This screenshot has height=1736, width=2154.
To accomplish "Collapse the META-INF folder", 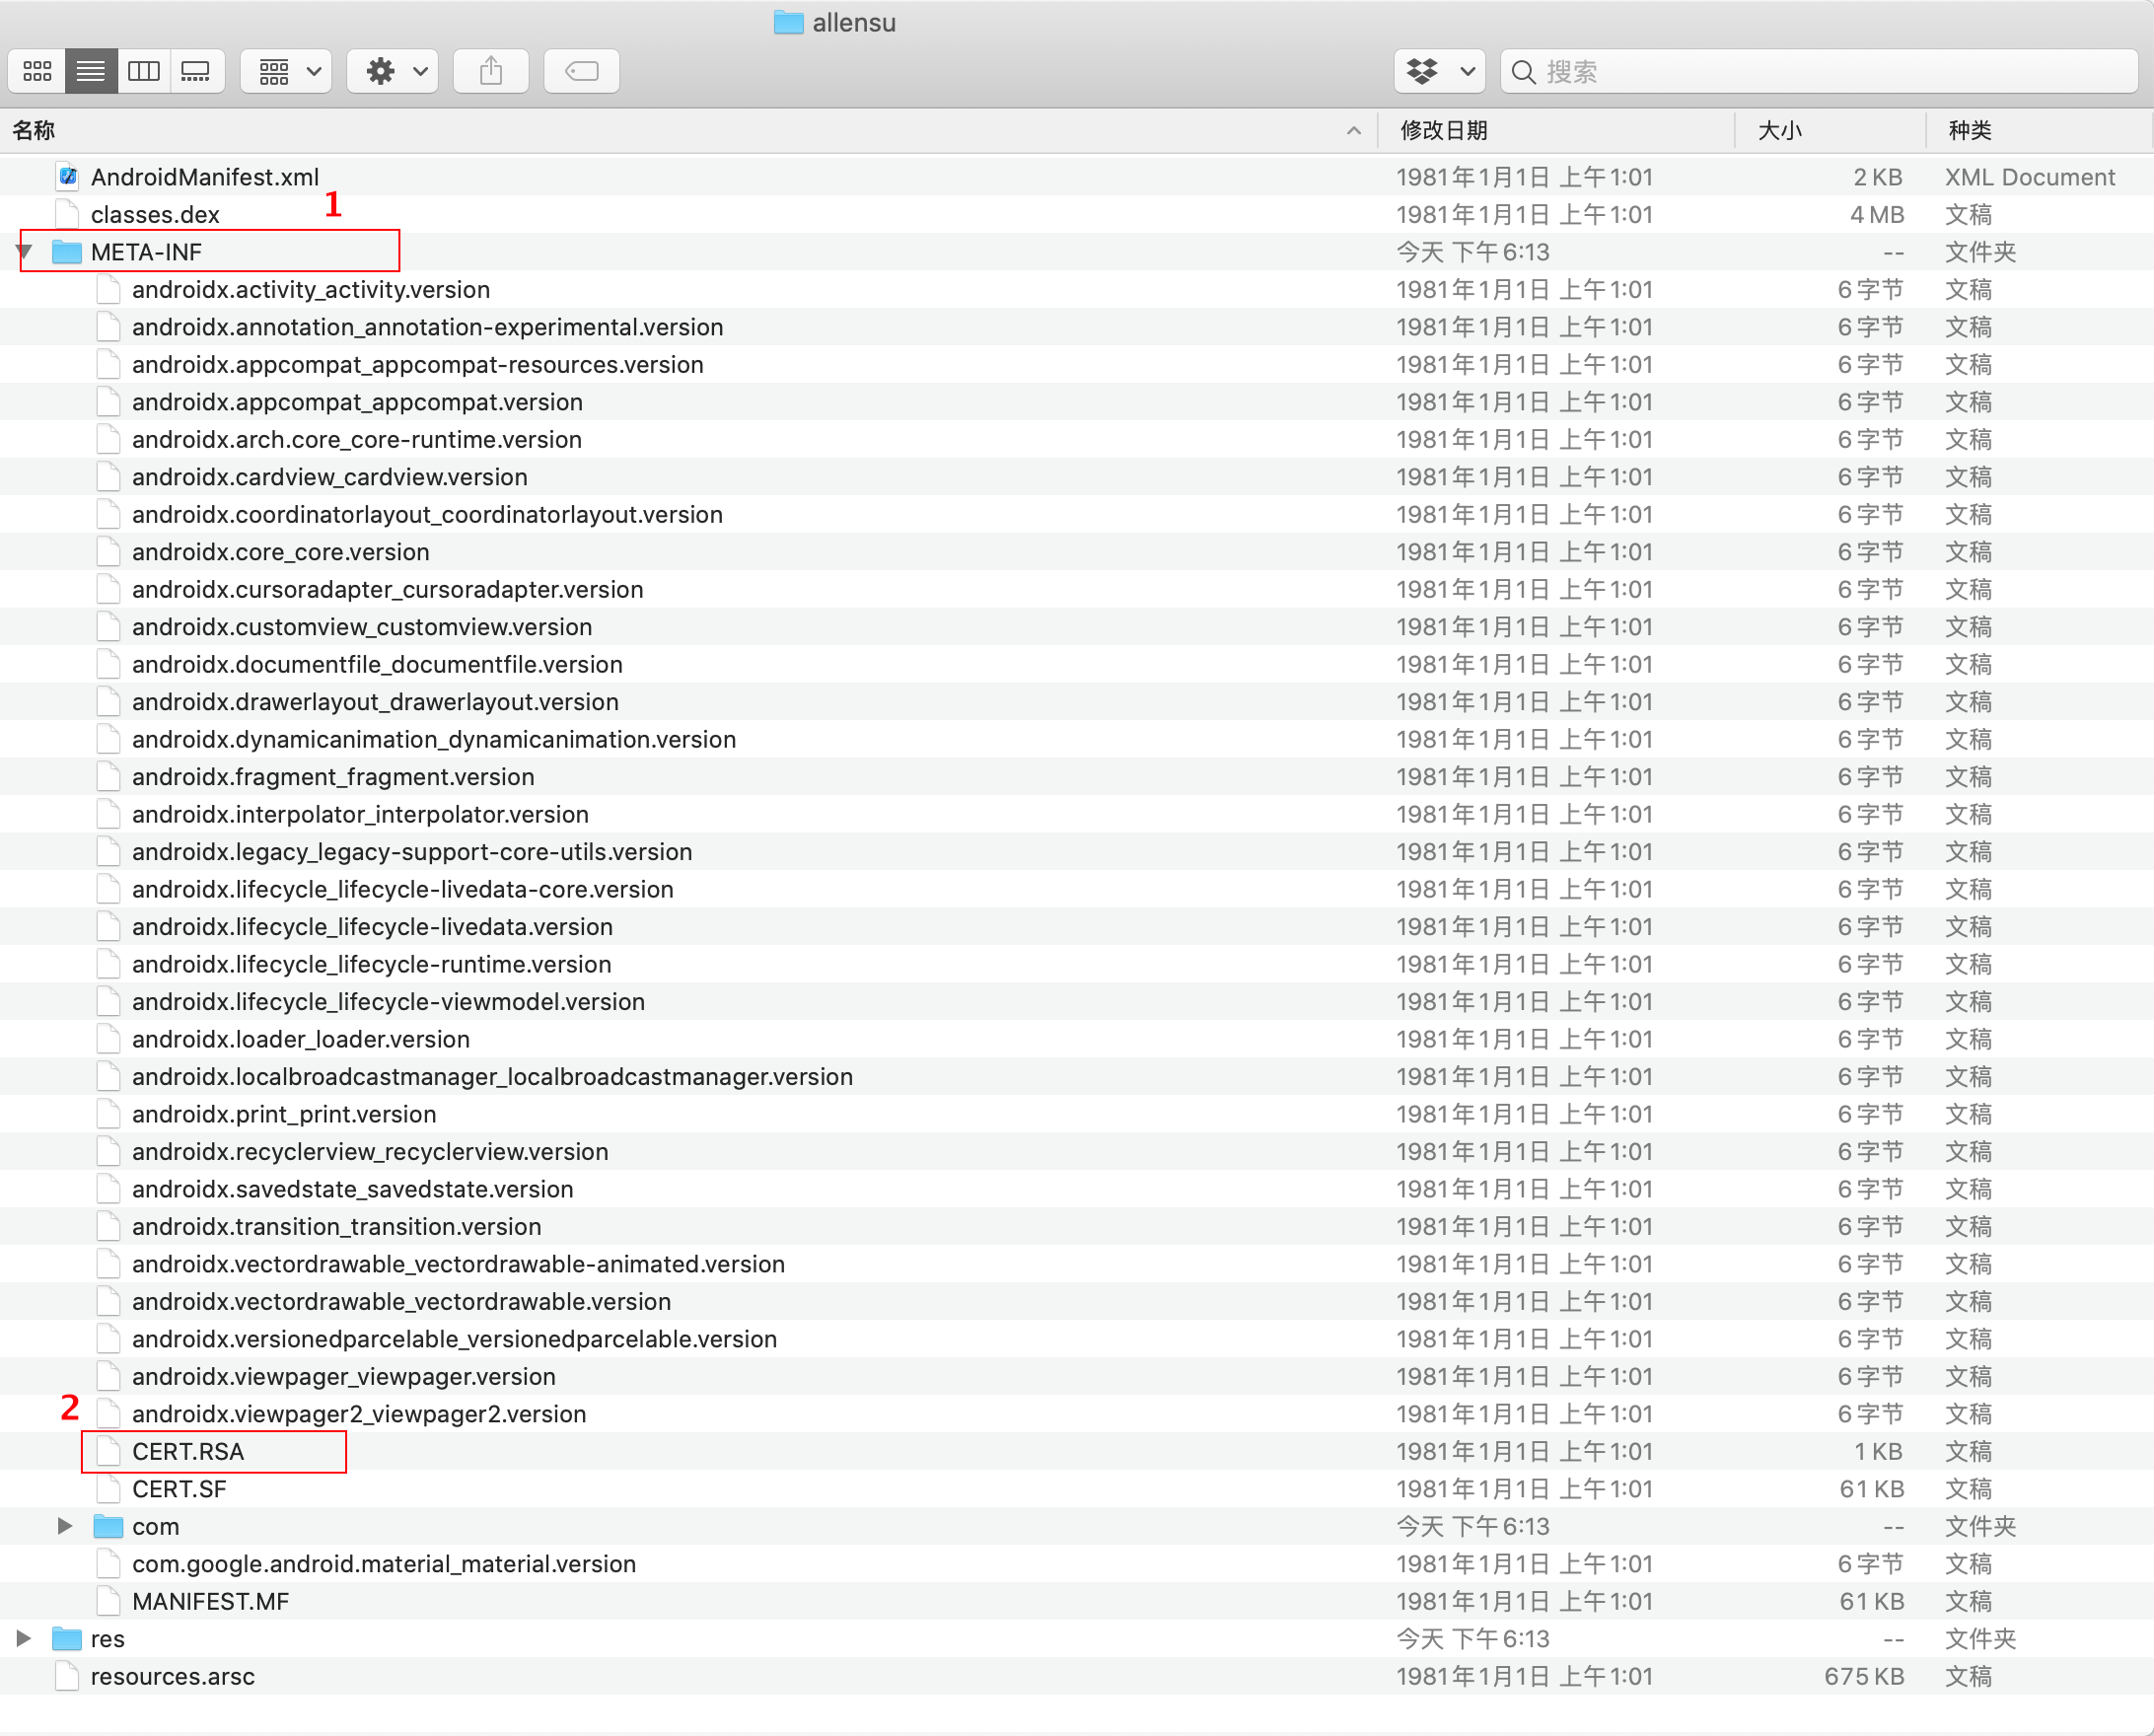I will (25, 251).
